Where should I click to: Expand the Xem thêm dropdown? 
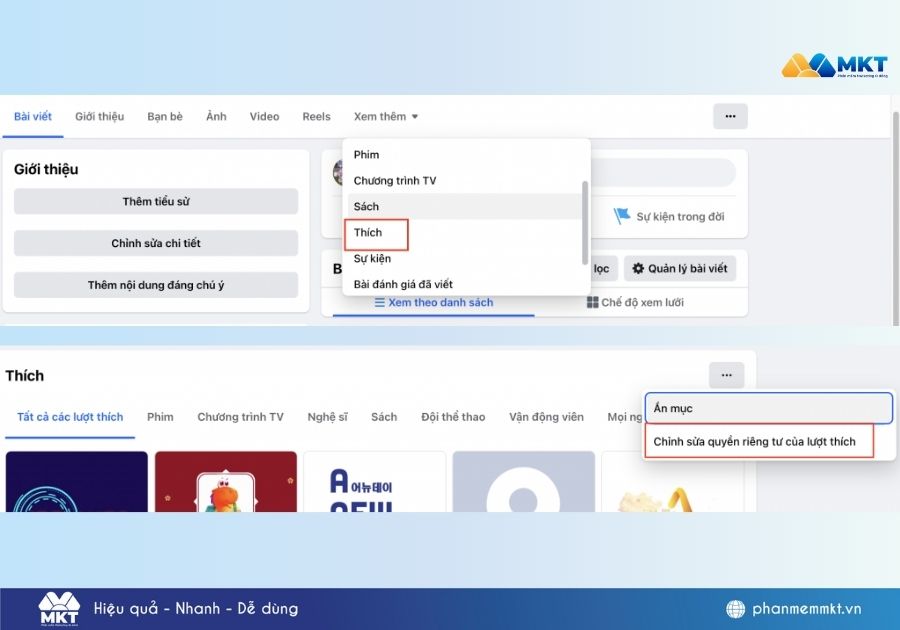point(385,116)
